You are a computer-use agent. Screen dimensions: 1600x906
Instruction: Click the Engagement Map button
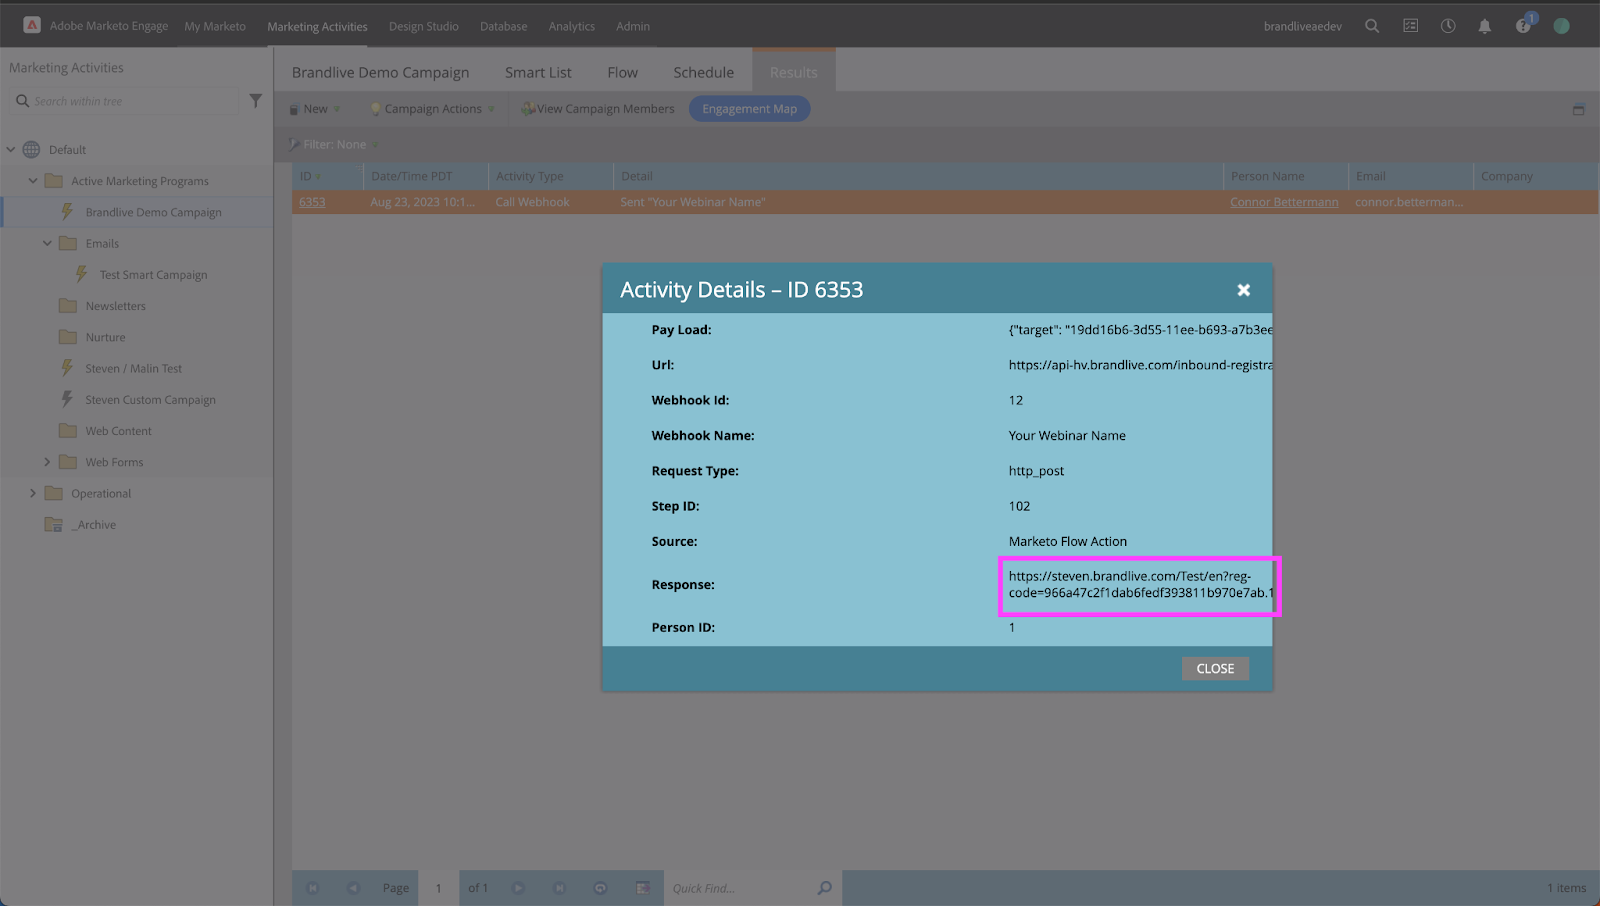(749, 109)
